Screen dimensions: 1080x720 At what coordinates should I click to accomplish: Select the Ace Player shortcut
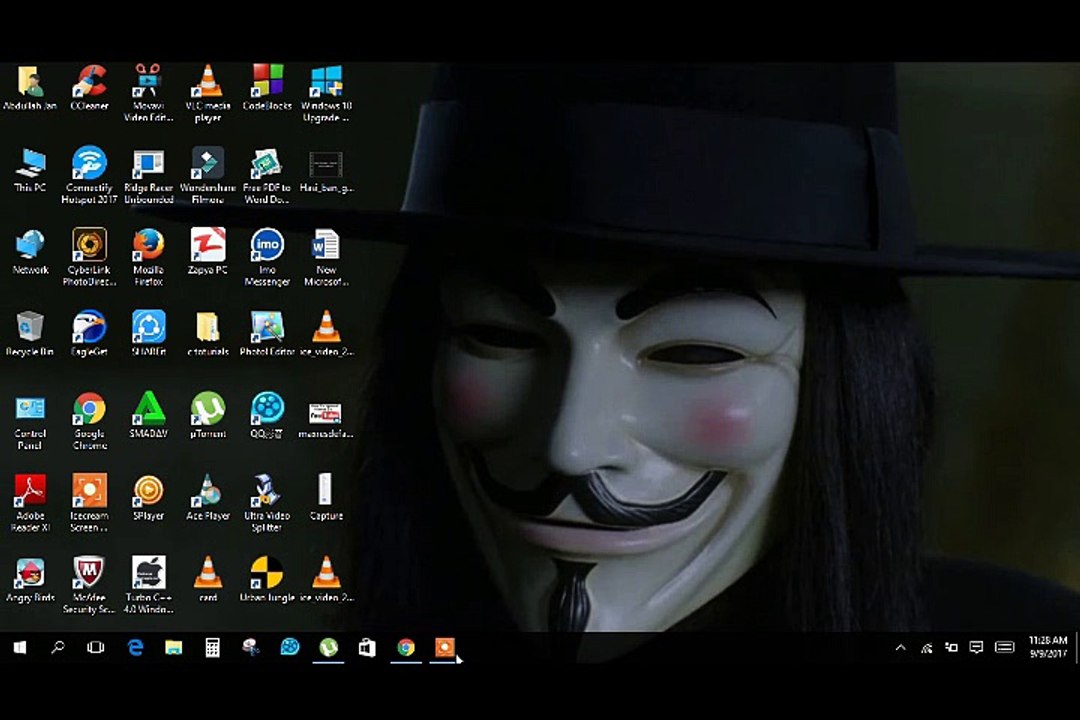[x=207, y=497]
